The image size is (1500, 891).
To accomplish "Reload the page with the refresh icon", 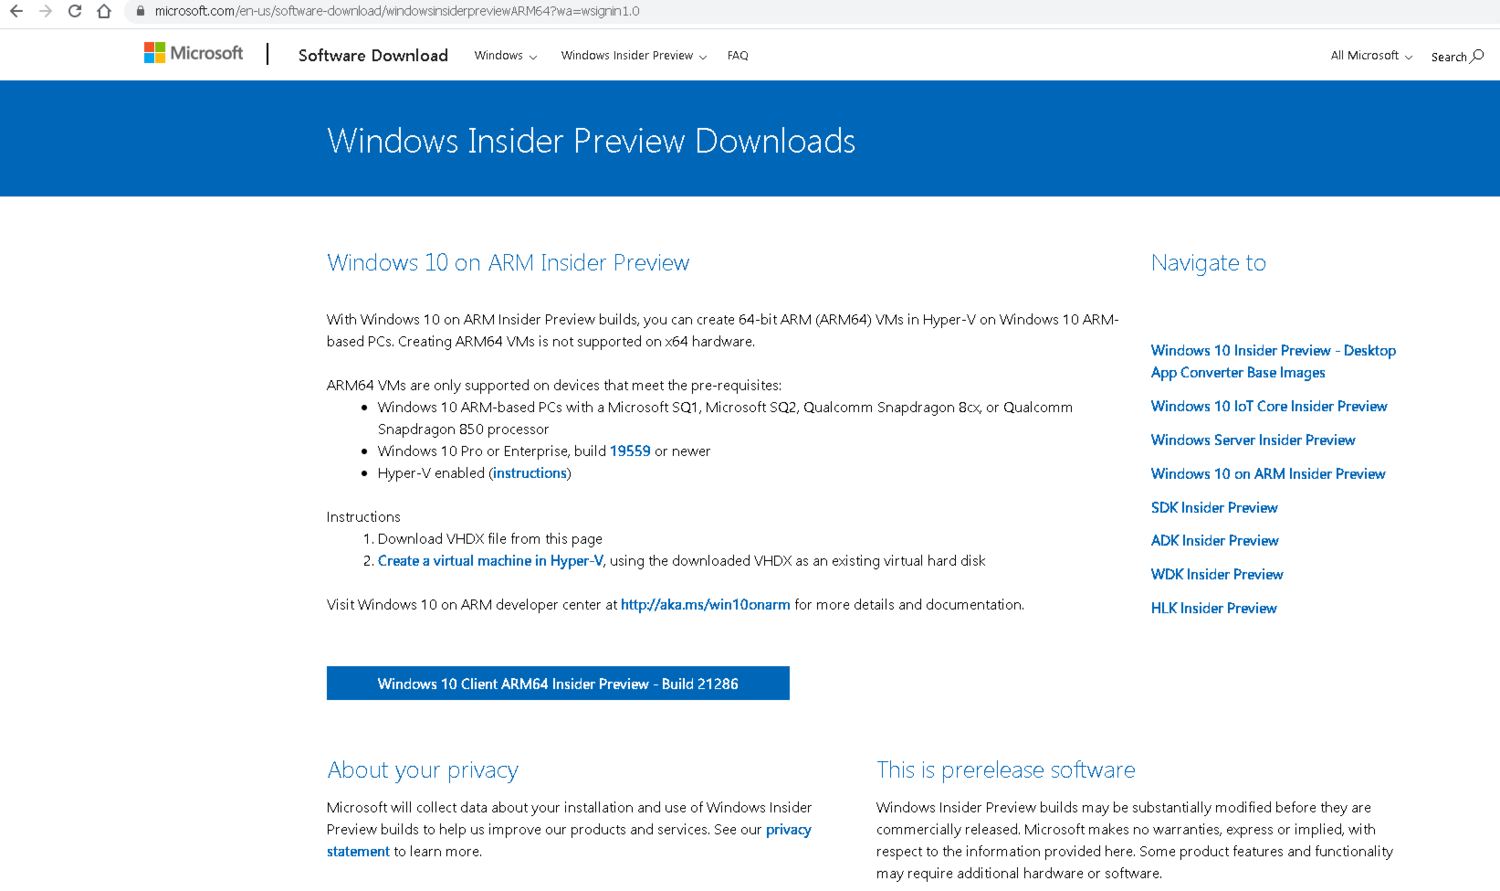I will [74, 11].
